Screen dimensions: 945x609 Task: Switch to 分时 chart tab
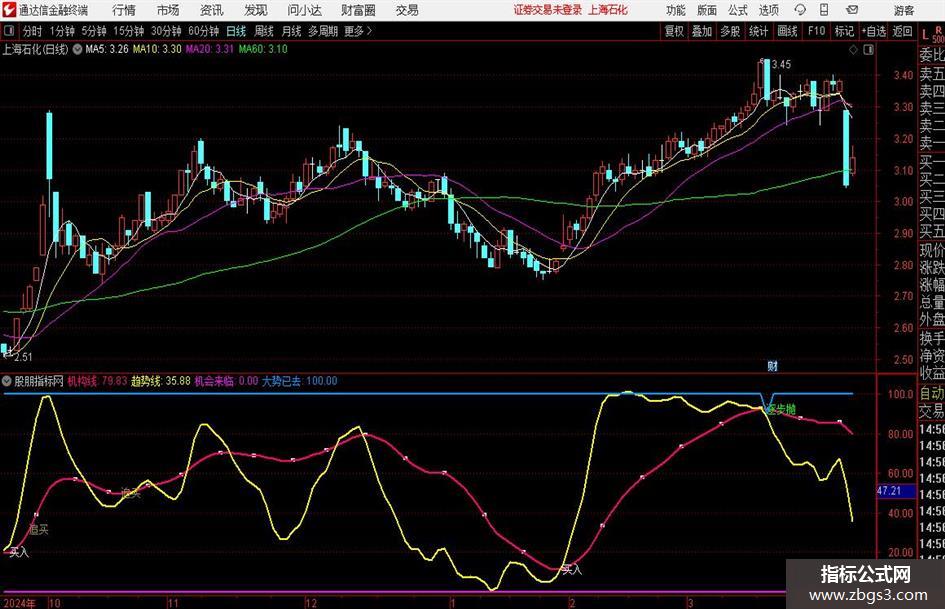coord(32,31)
